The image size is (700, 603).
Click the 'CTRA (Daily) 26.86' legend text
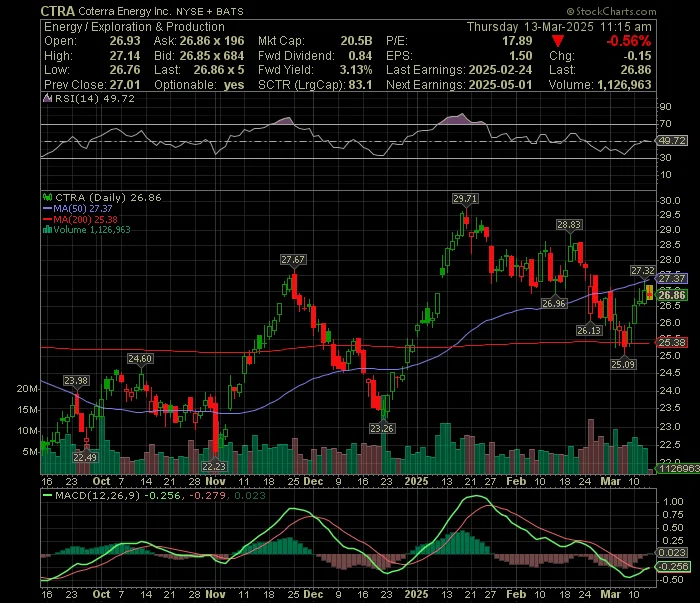pyautogui.click(x=108, y=197)
